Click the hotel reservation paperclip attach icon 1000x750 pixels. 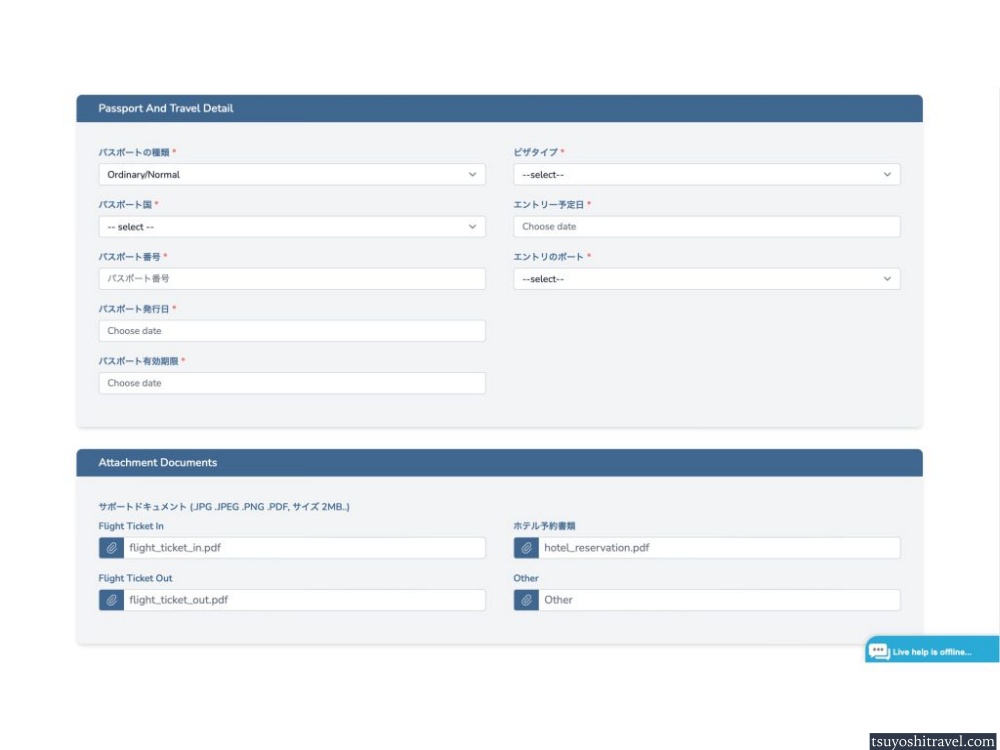(526, 548)
